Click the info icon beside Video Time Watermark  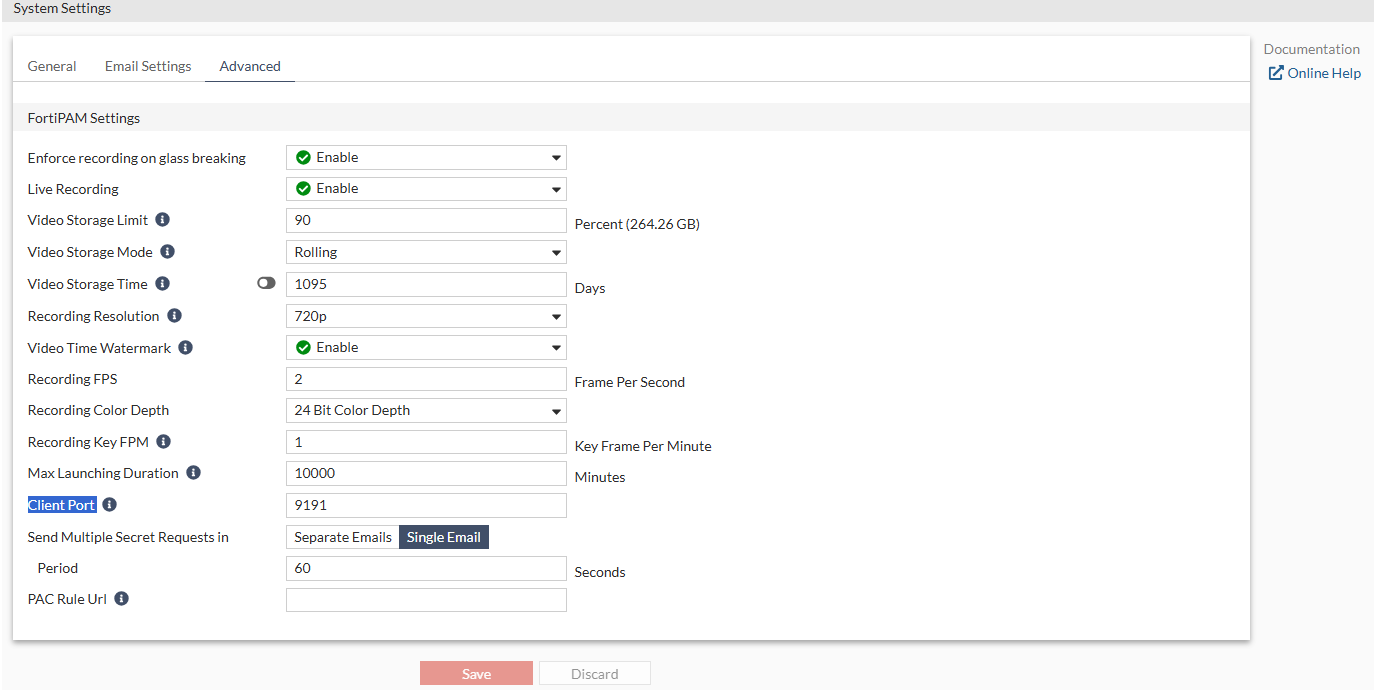coord(185,347)
